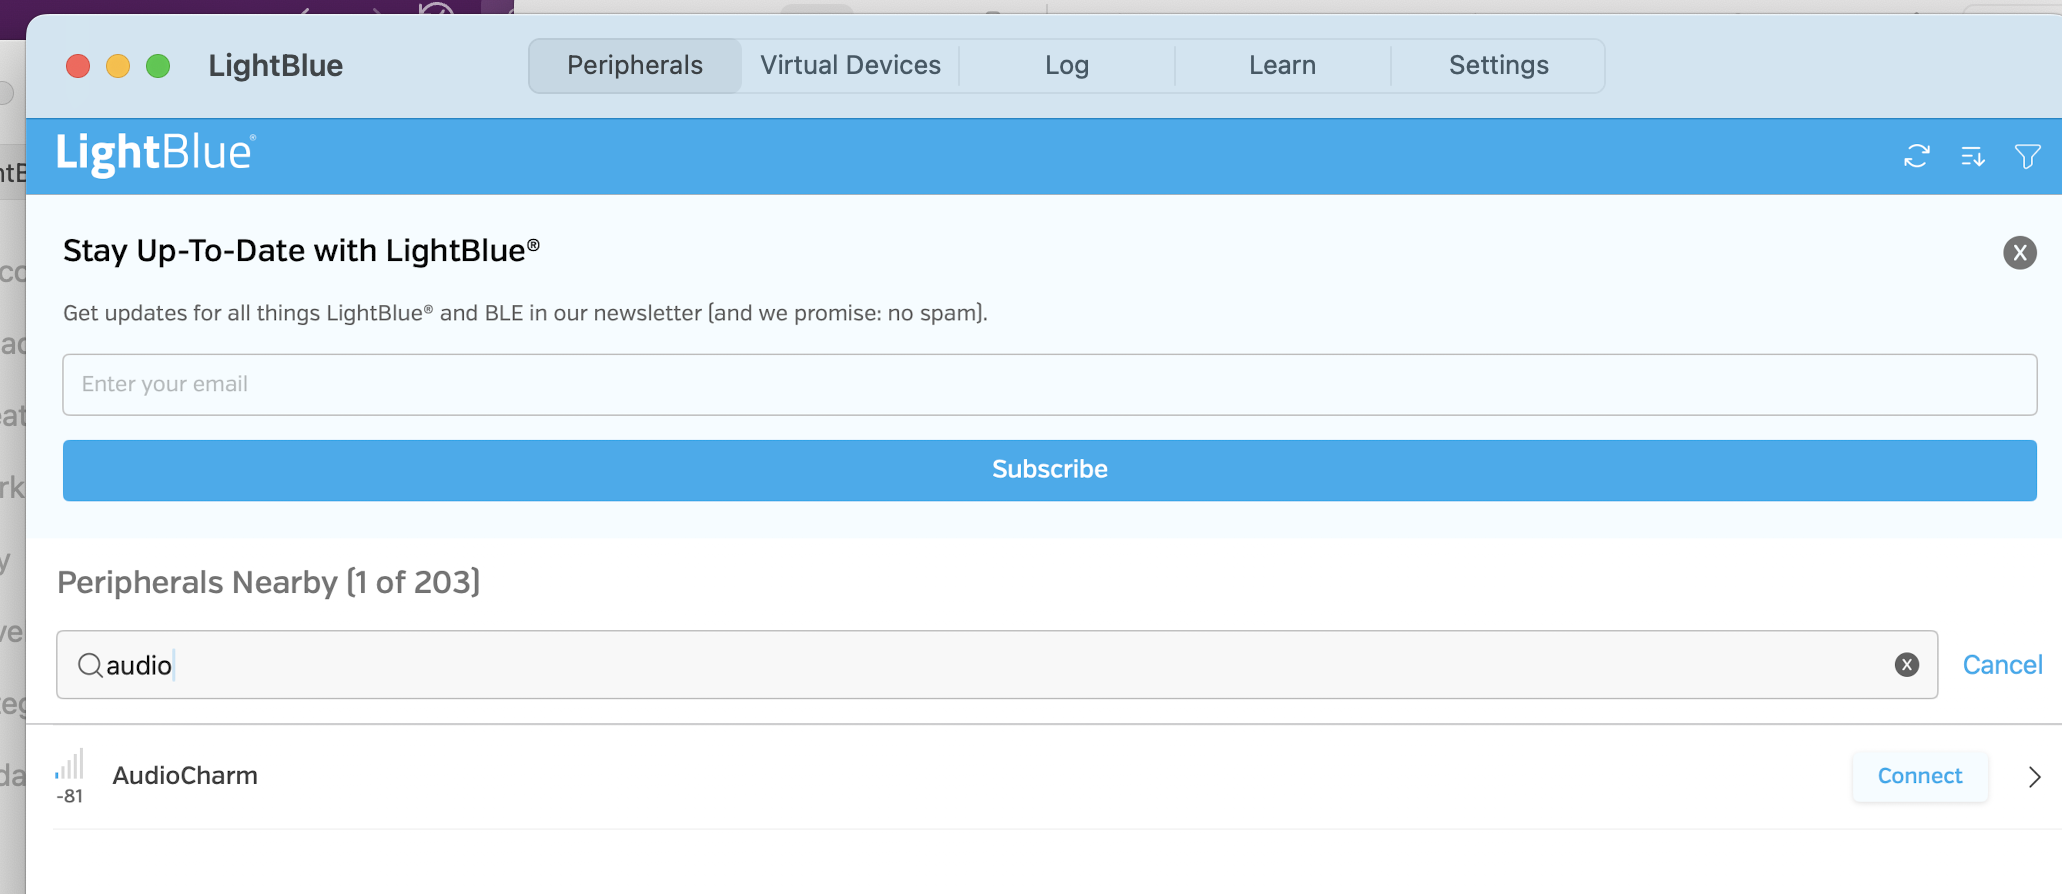
Task: Switch to the Peripherals tab
Action: click(x=635, y=66)
